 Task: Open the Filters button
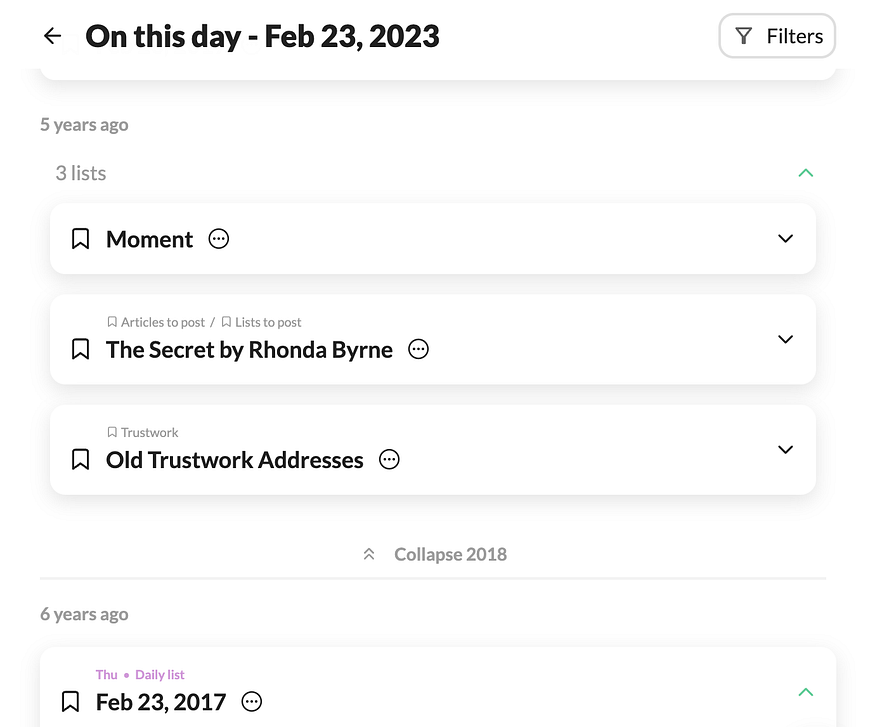[x=777, y=37]
